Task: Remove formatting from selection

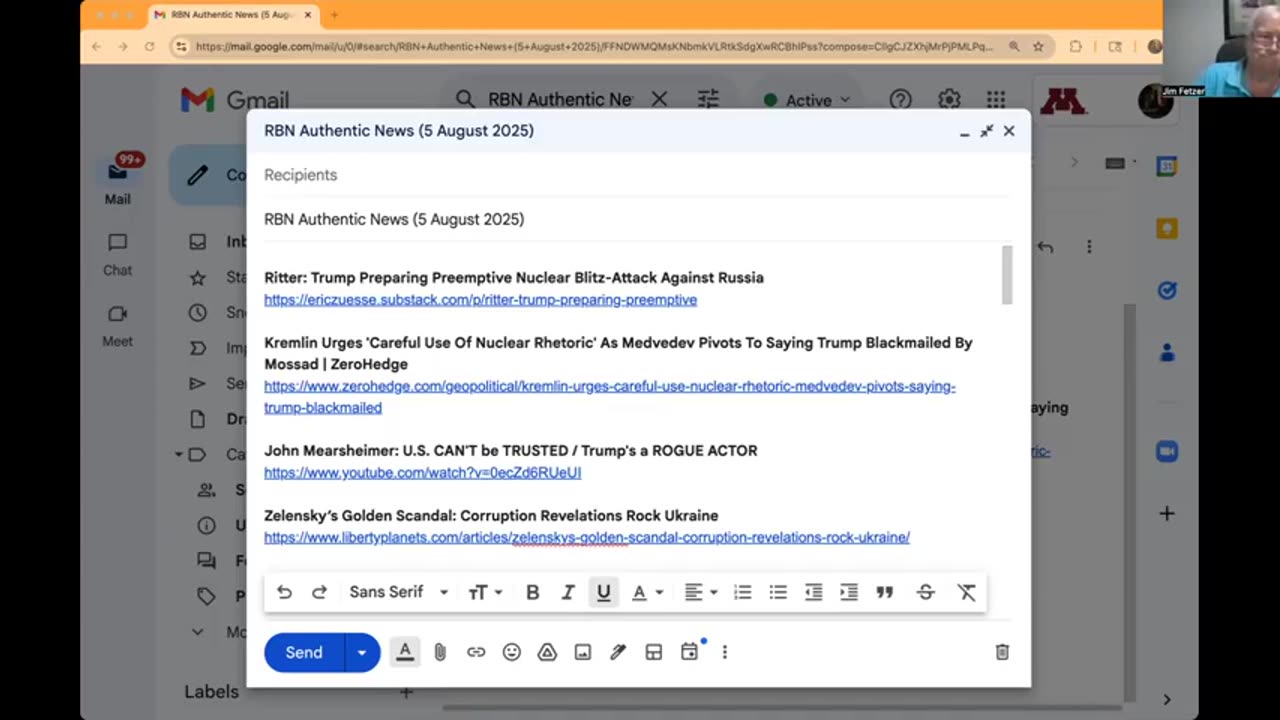Action: (x=966, y=592)
